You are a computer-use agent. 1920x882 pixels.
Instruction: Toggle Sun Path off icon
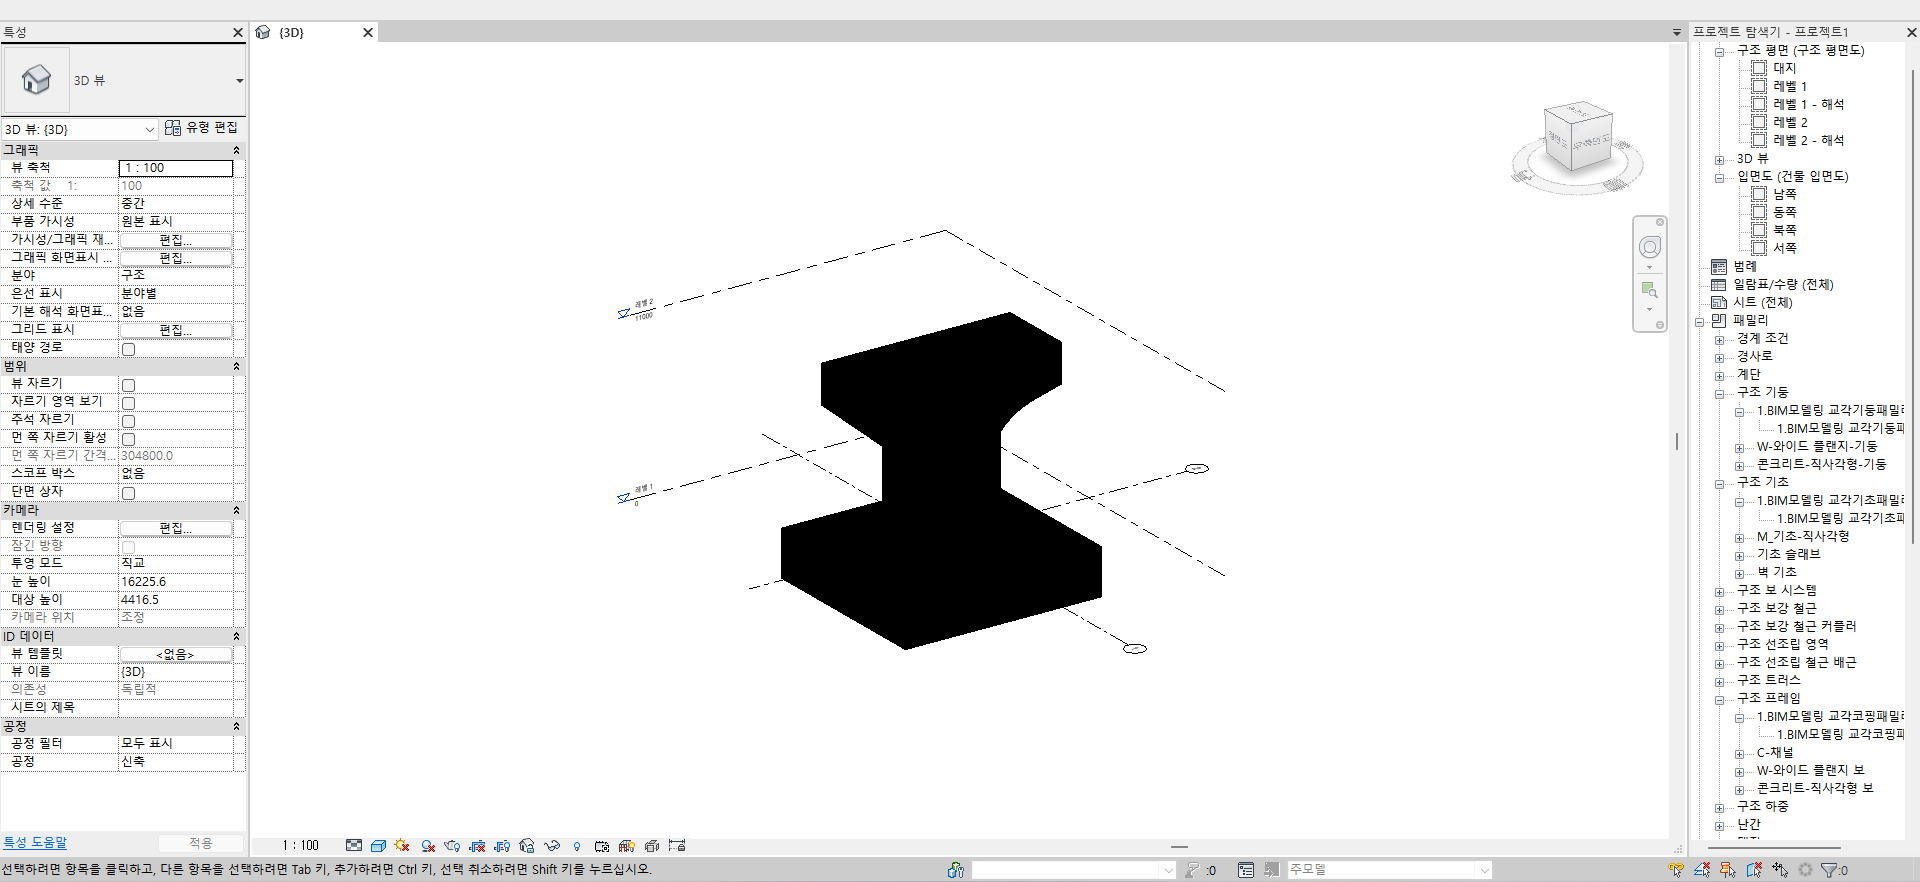click(403, 846)
